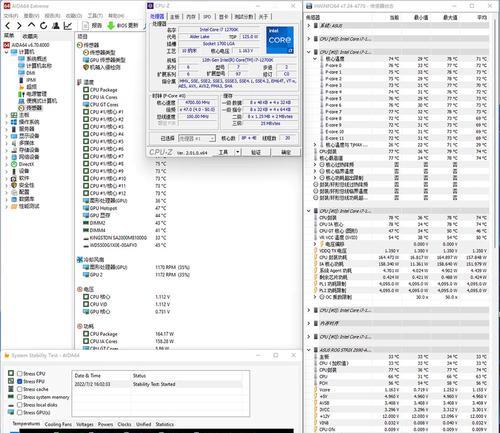Enable the Stress system memory checkbox
This screenshot has width=500, height=433.
(x=20, y=397)
